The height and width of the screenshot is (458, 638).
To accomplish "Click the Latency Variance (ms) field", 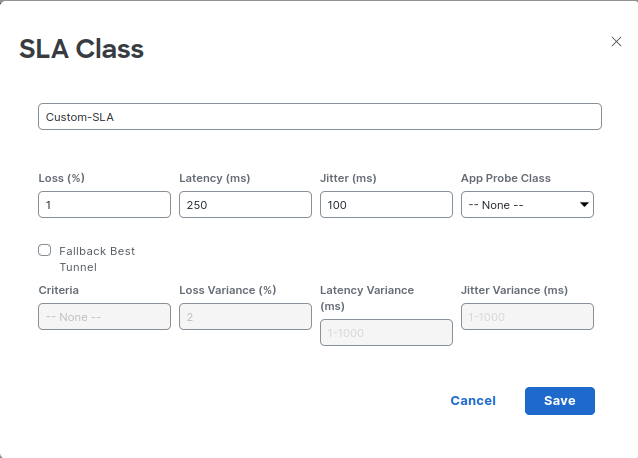I will (386, 333).
